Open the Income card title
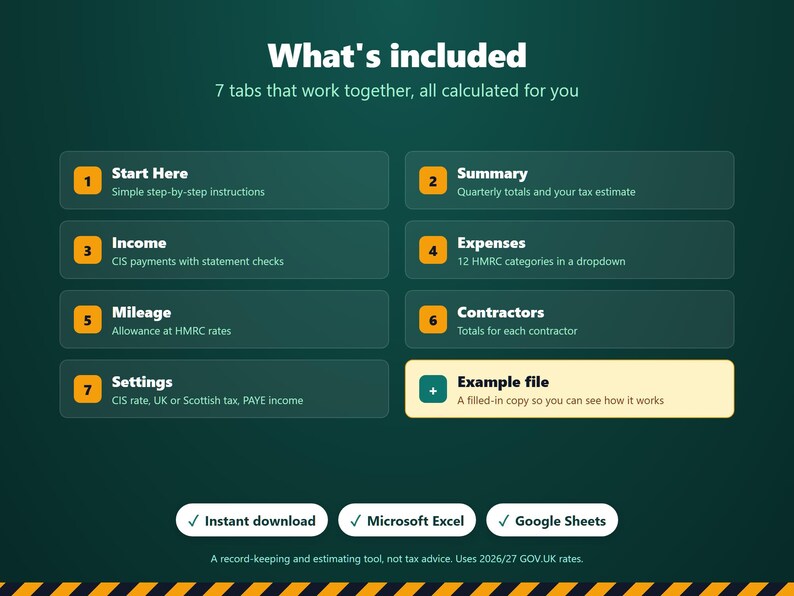 pyautogui.click(x=139, y=243)
